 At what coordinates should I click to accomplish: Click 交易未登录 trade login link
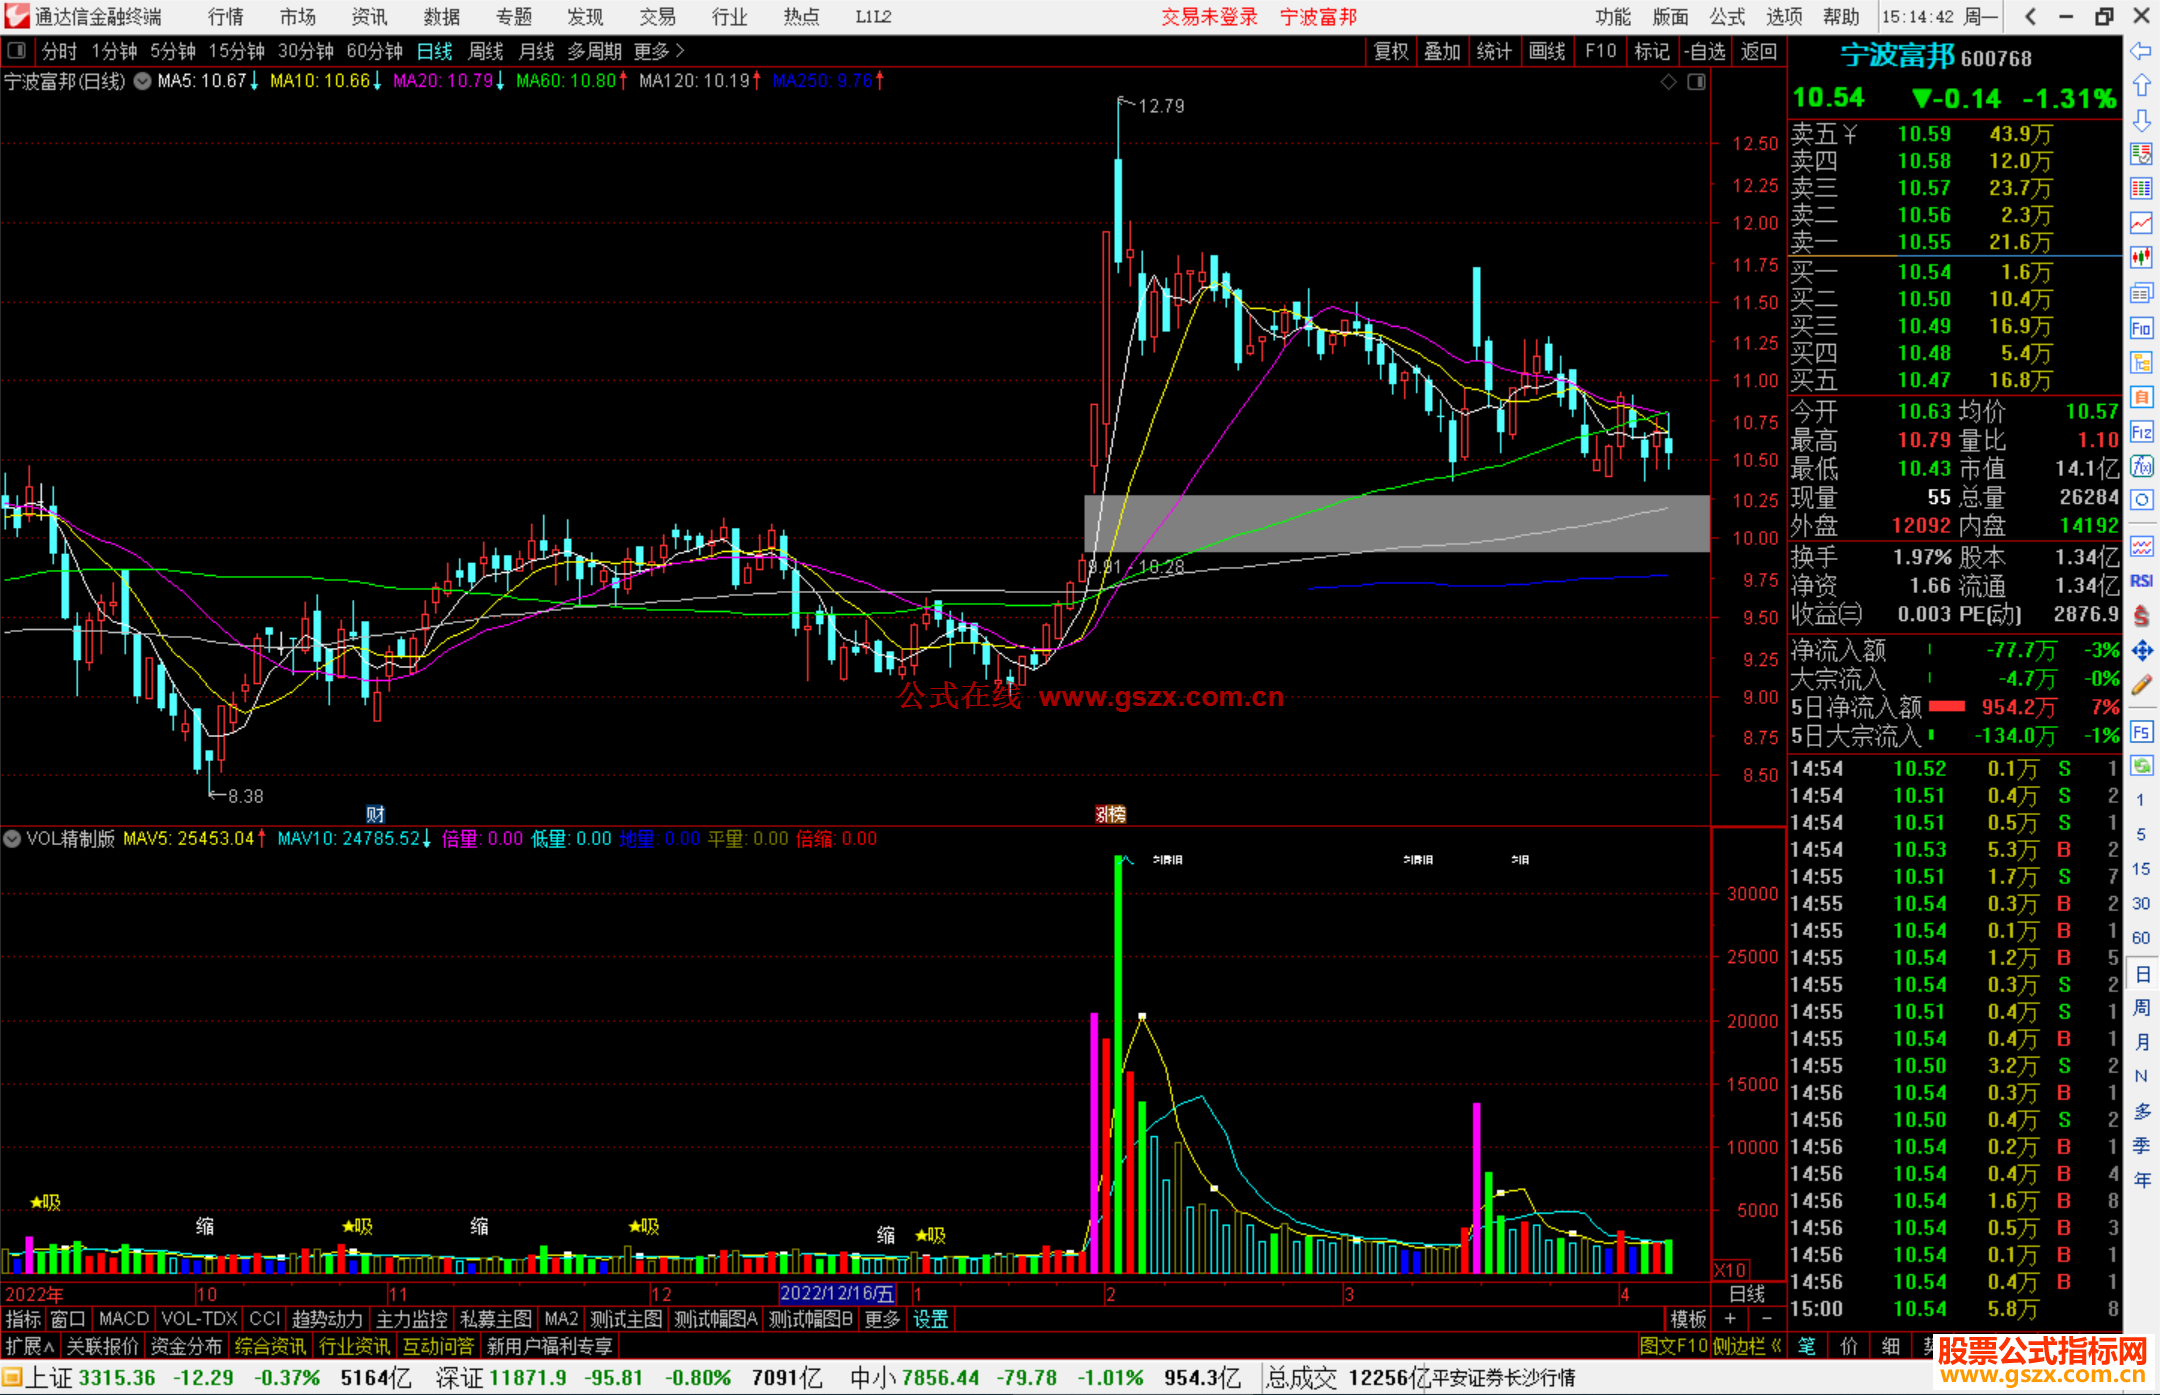(x=1209, y=17)
